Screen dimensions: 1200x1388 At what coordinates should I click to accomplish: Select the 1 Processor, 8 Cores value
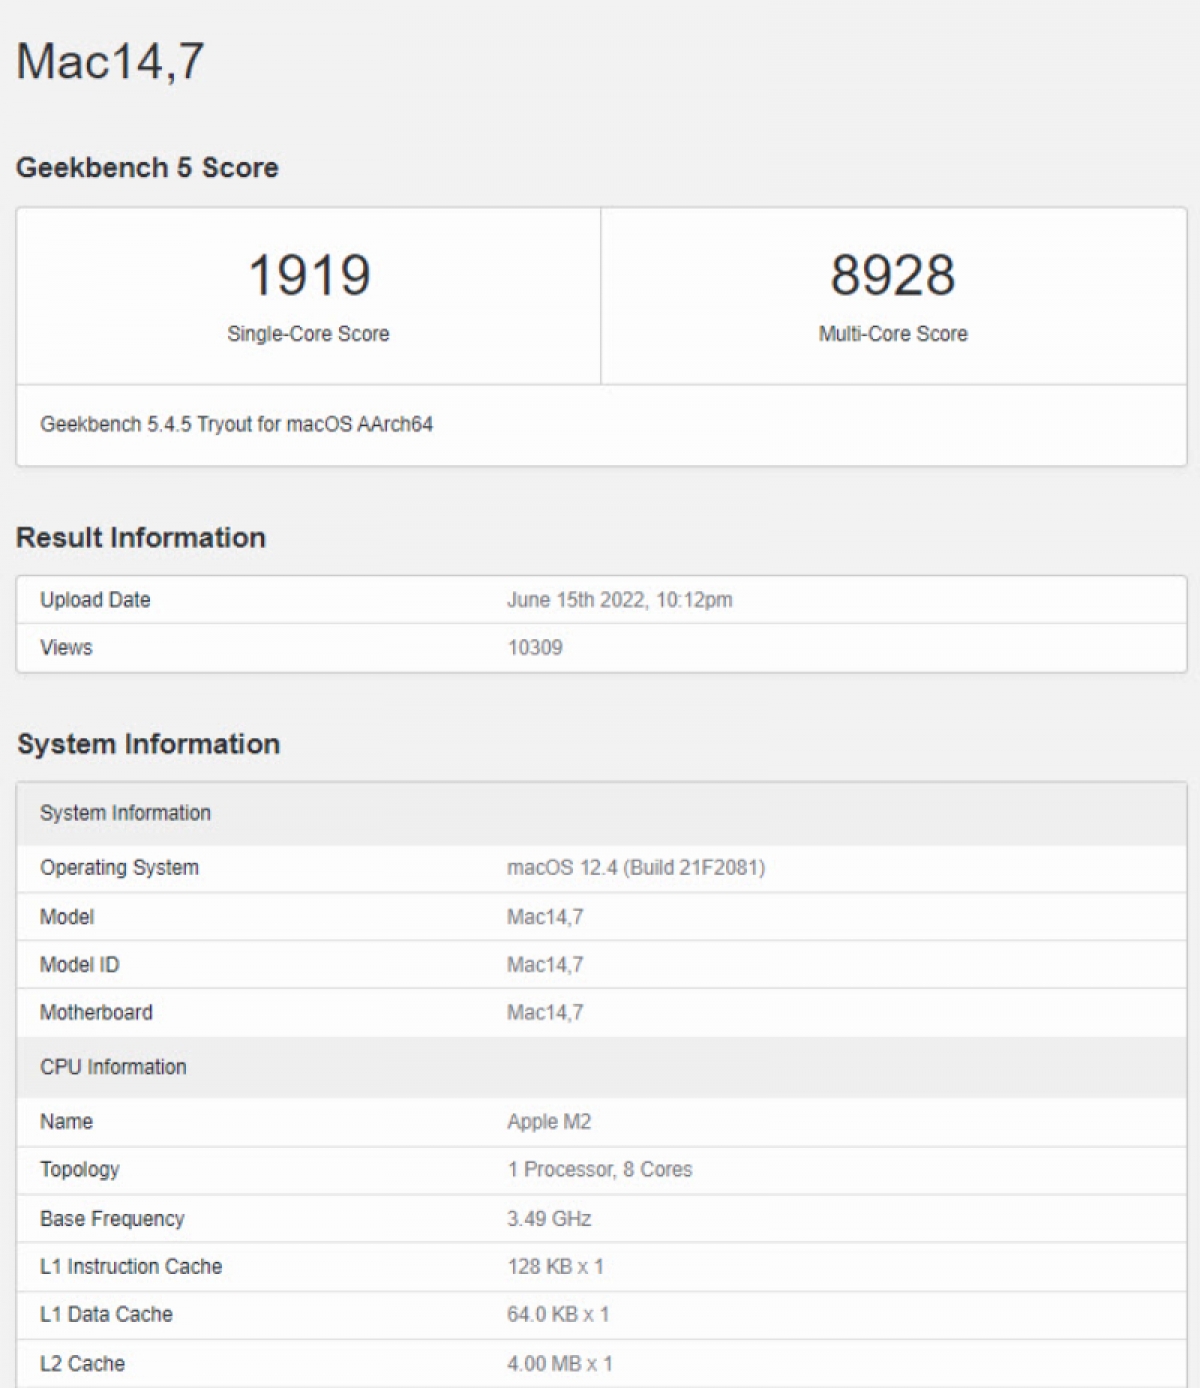tap(600, 1170)
